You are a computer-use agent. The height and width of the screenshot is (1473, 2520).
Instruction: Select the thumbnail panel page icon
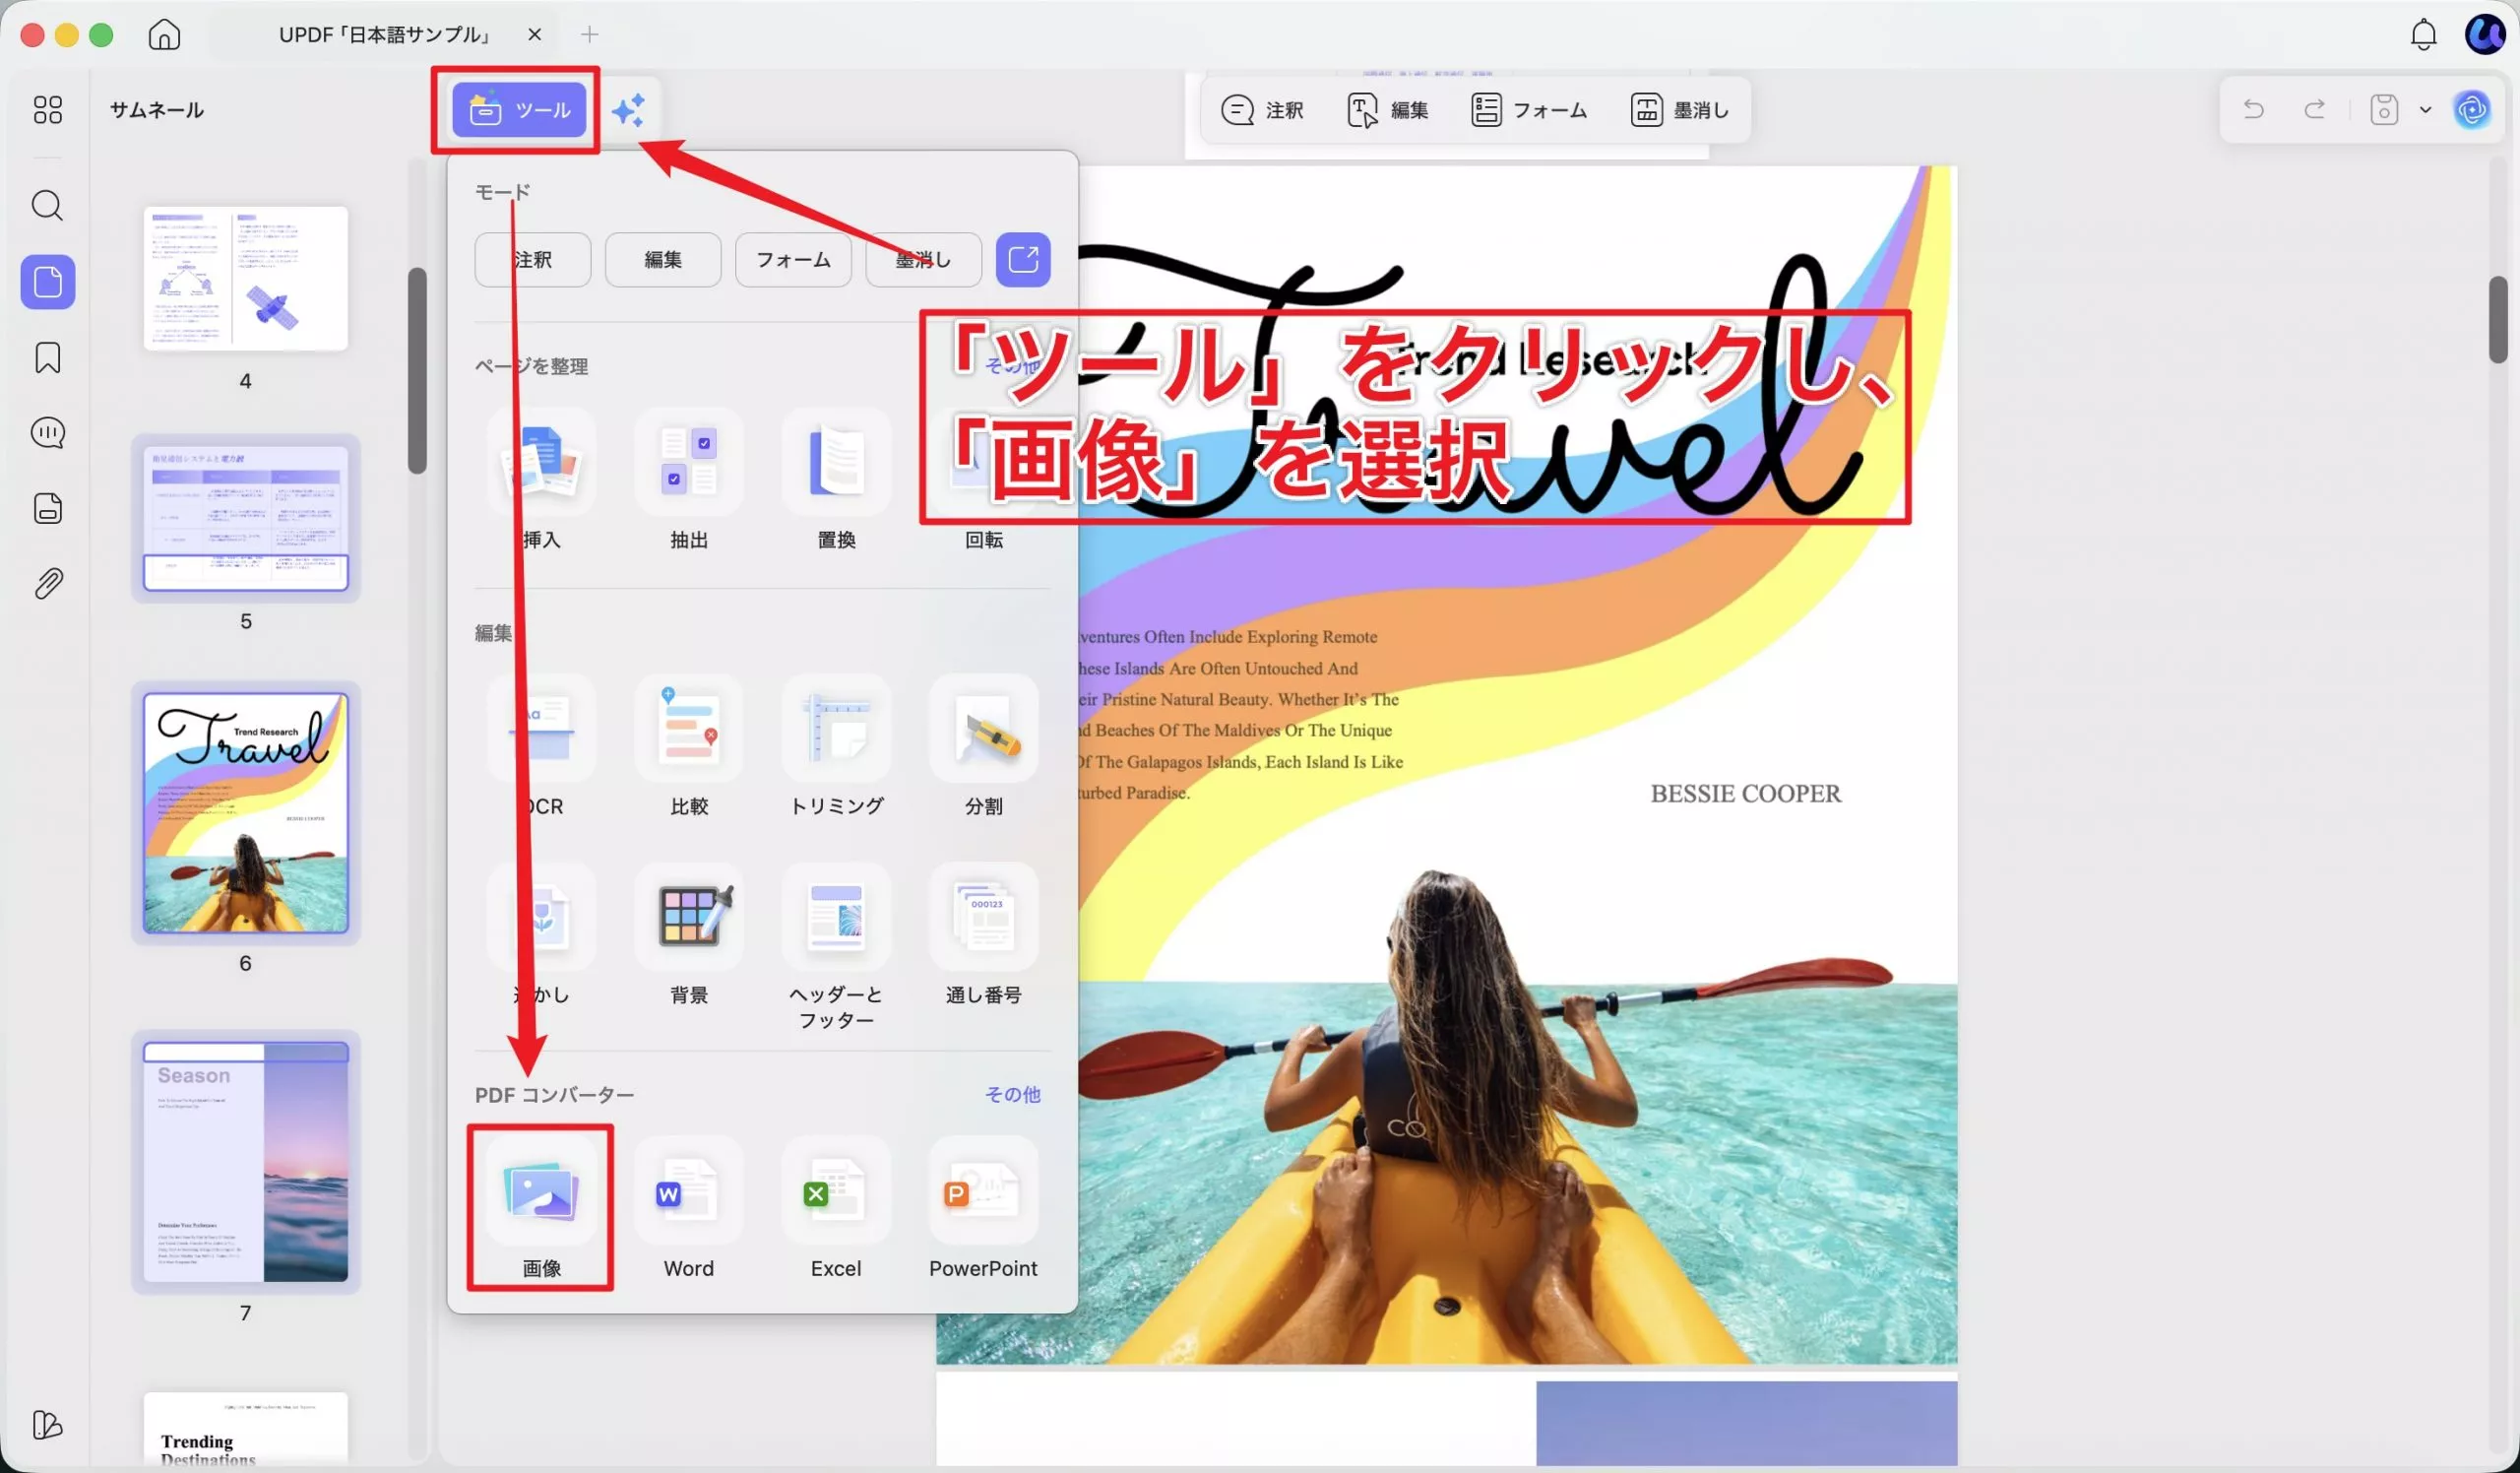pos(47,282)
